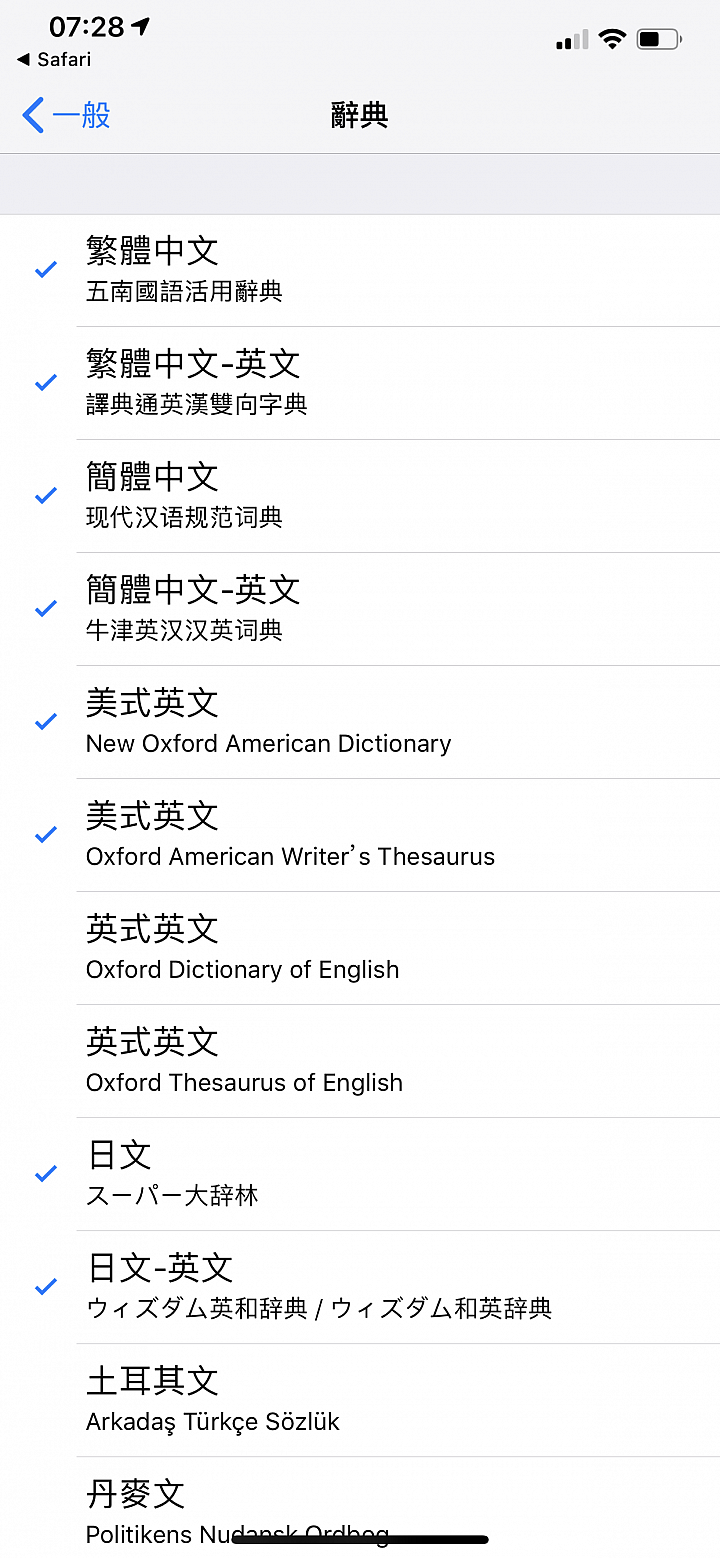Viewport: 720px width, 1558px height.
Task: Uncheck the 五南國語活用辭典 checkmark
Action: coord(46,270)
